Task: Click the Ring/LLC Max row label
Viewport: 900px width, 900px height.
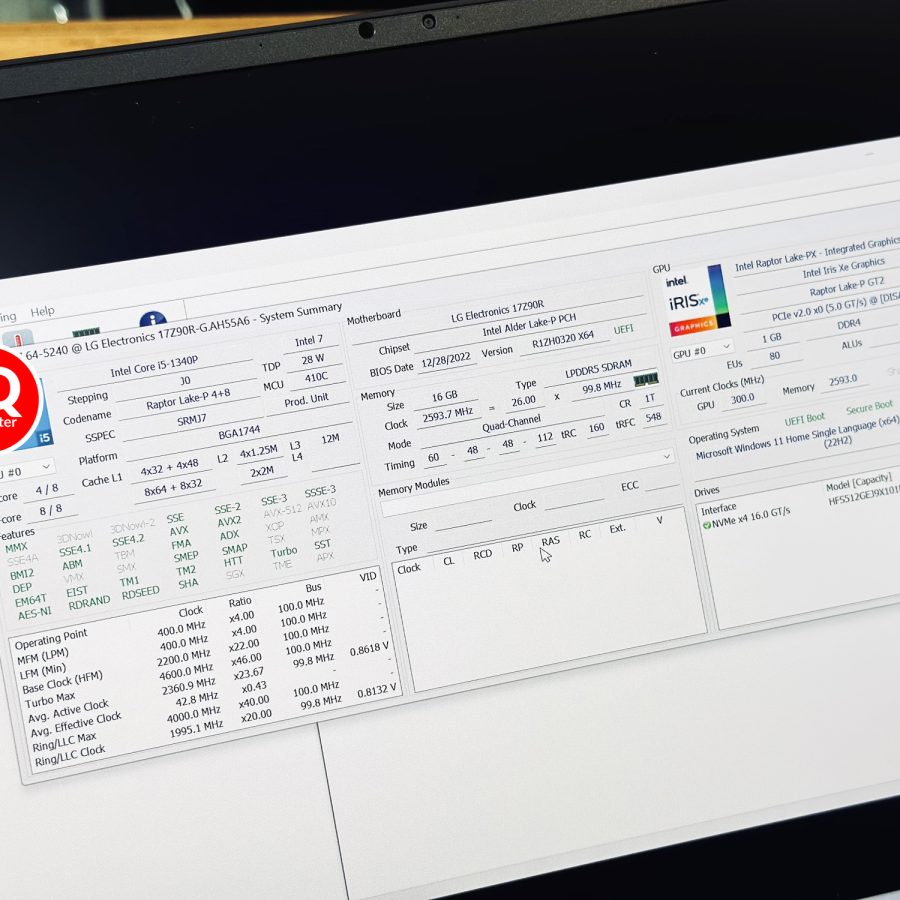Action: tap(64, 741)
